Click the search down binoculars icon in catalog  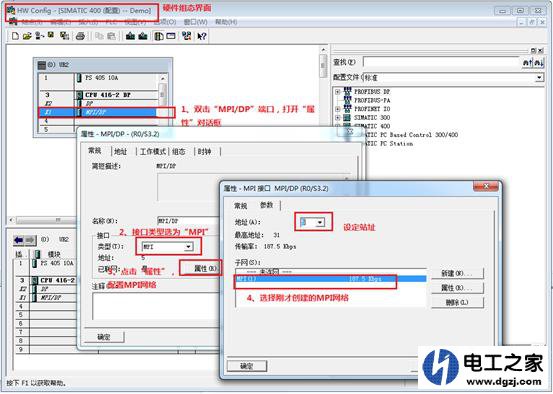(x=538, y=62)
